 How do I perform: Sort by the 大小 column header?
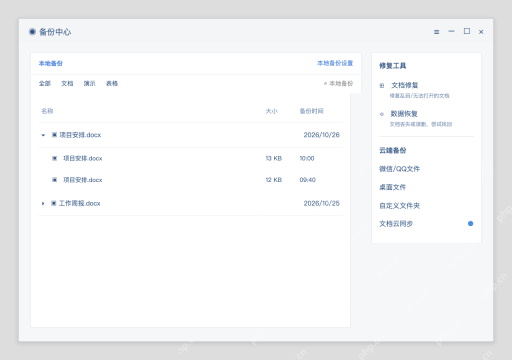point(271,111)
